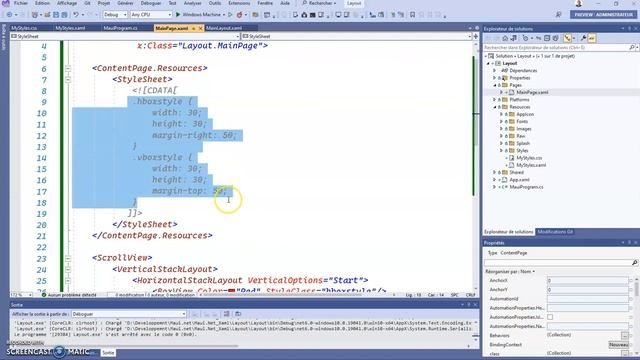Expand the Images folder
640x360 pixels.
[502, 129]
